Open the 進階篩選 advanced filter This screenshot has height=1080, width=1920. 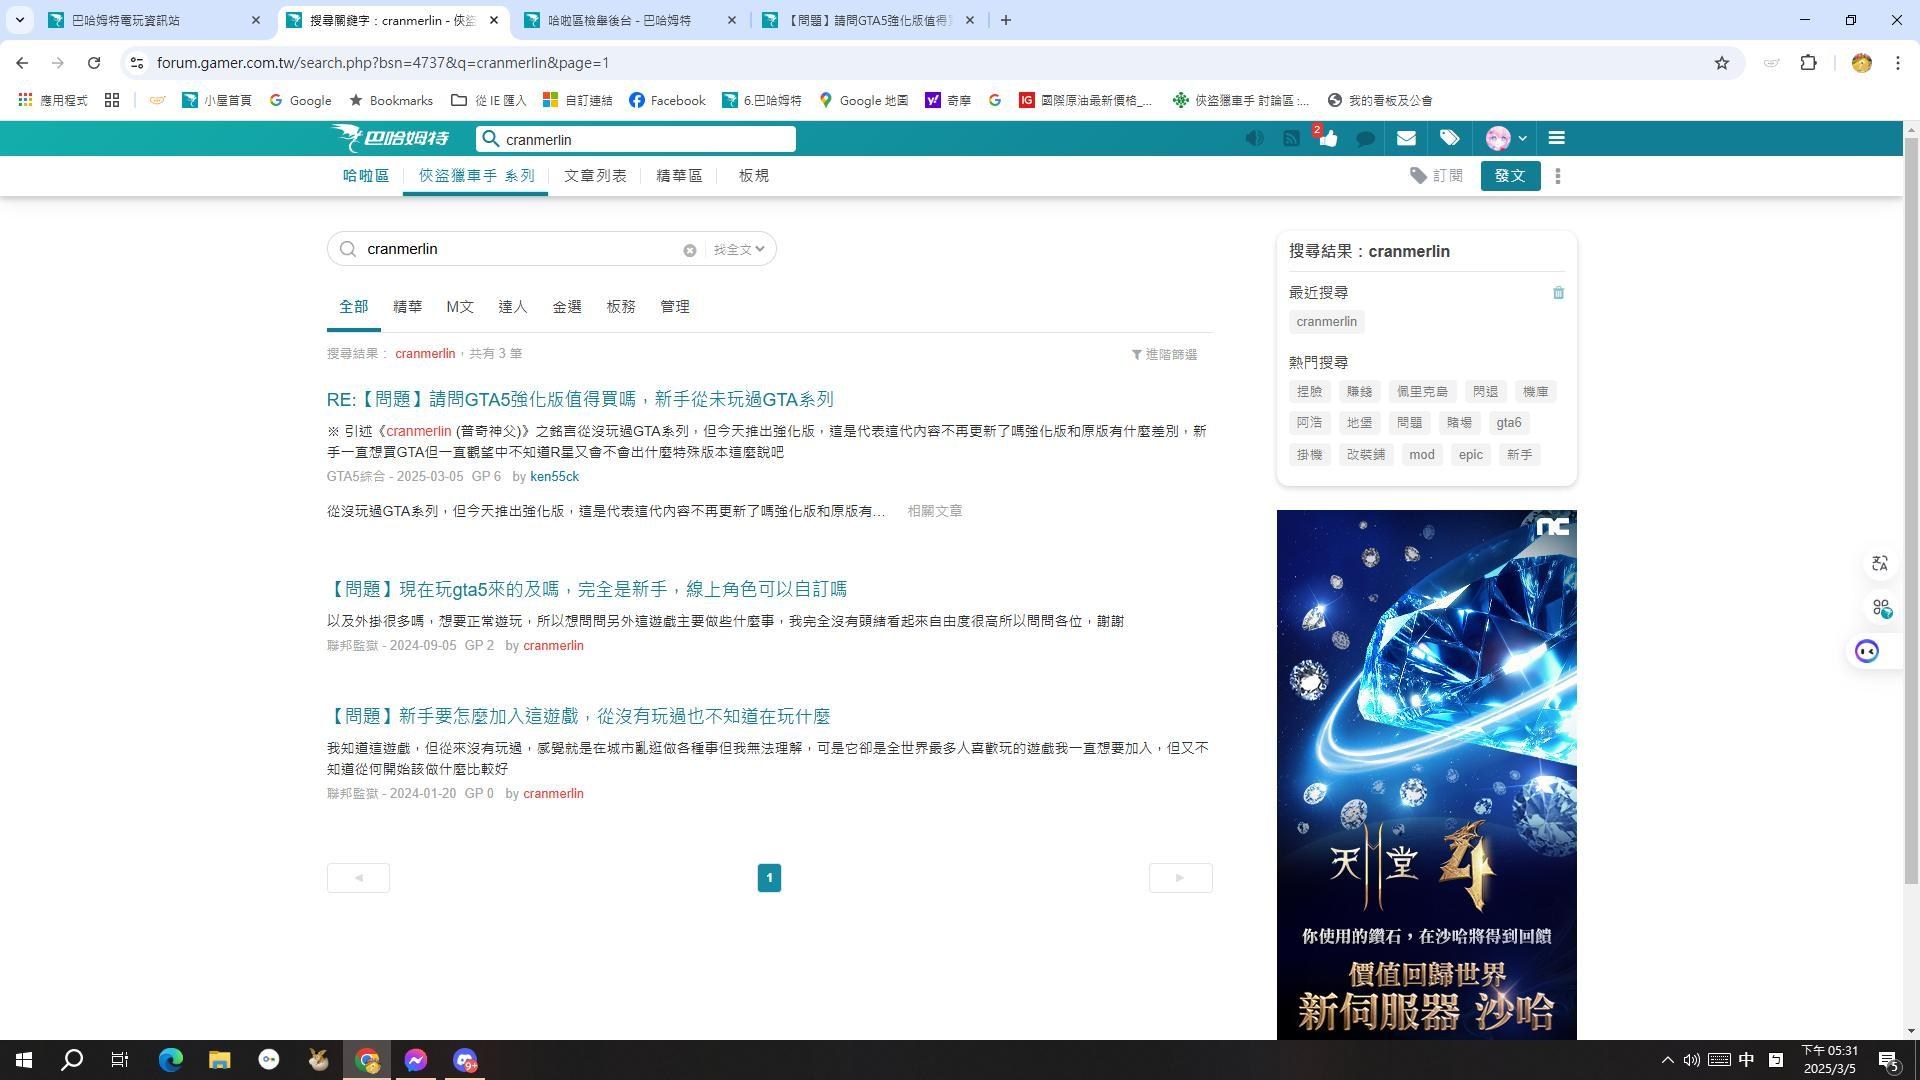(x=1164, y=354)
